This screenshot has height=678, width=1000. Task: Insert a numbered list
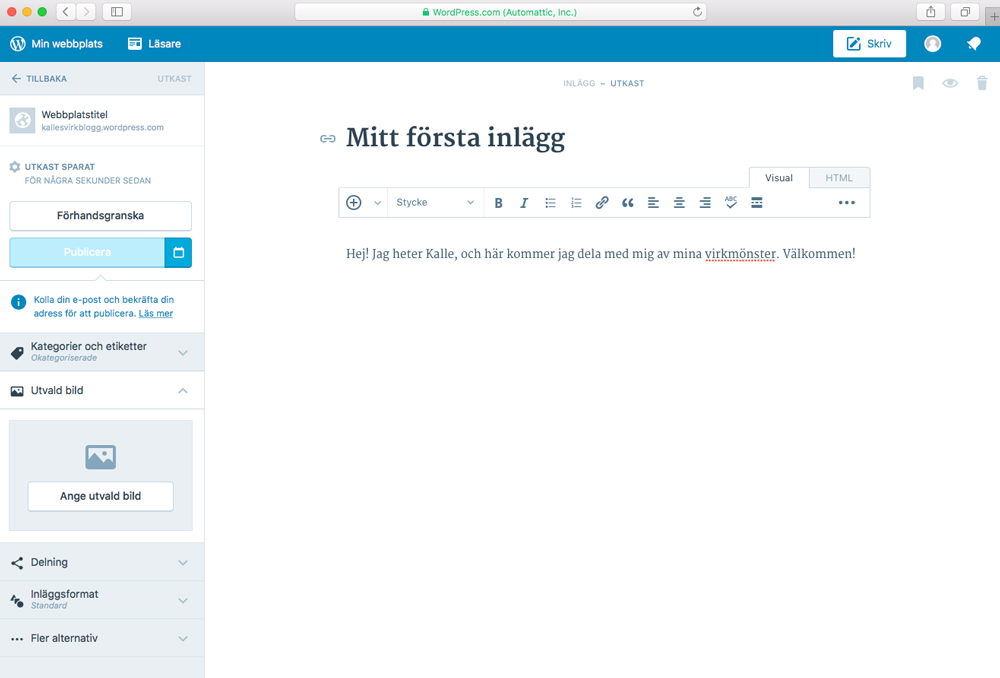[576, 203]
